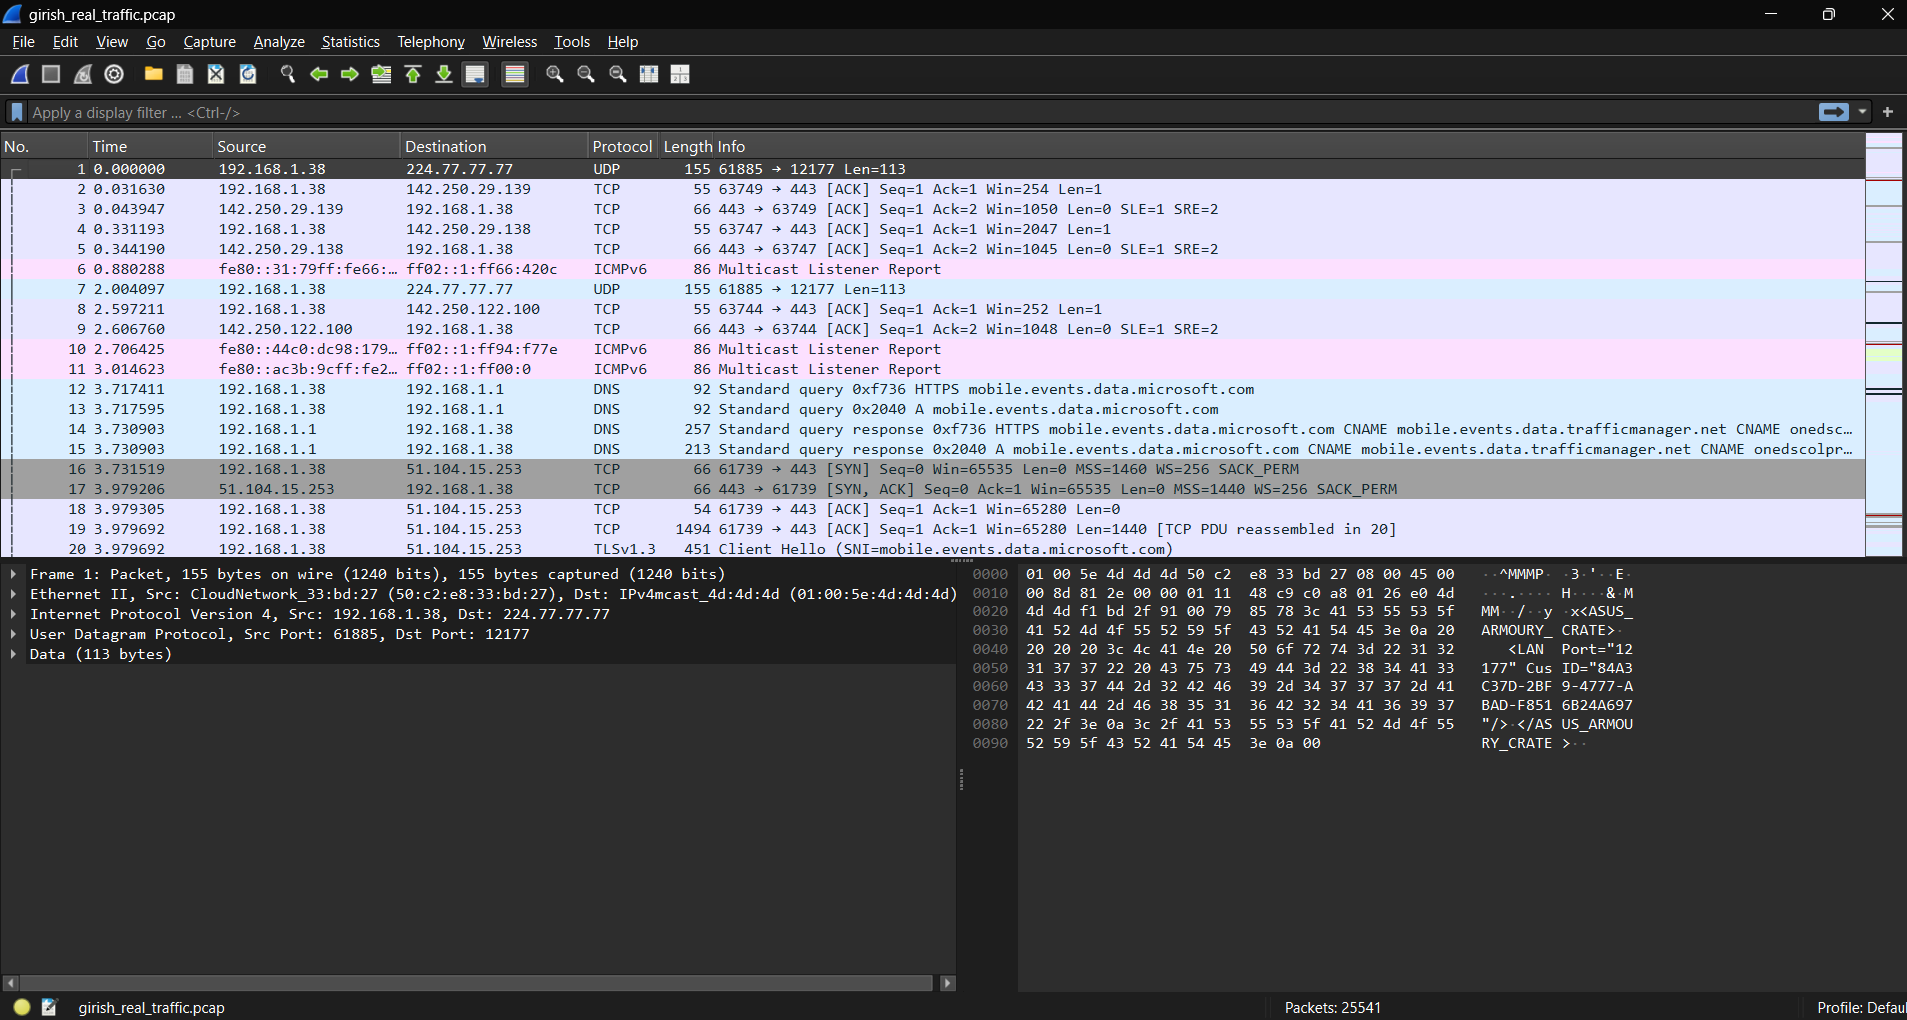1907x1020 pixels.
Task: Open the View menu
Action: click(x=112, y=42)
